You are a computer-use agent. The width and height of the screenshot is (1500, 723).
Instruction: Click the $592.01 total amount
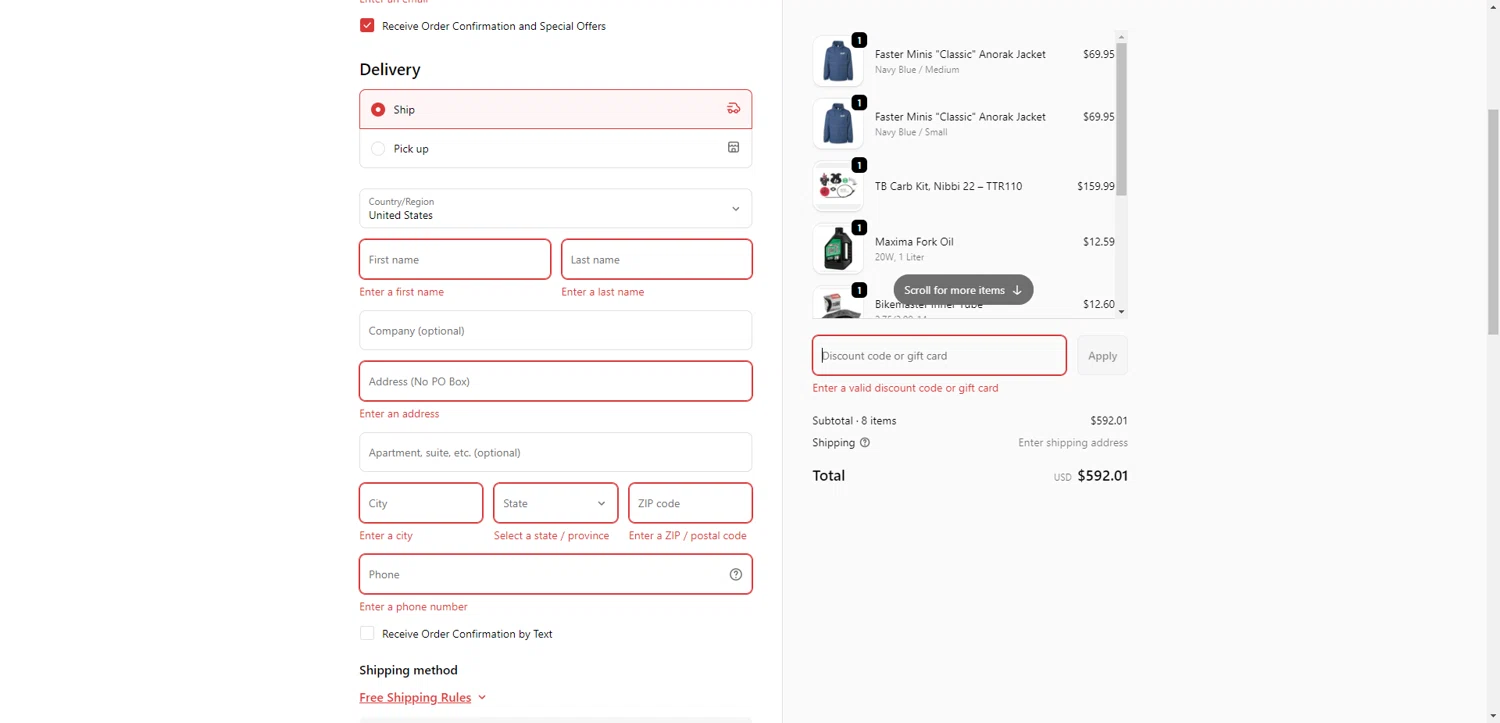coord(1102,476)
